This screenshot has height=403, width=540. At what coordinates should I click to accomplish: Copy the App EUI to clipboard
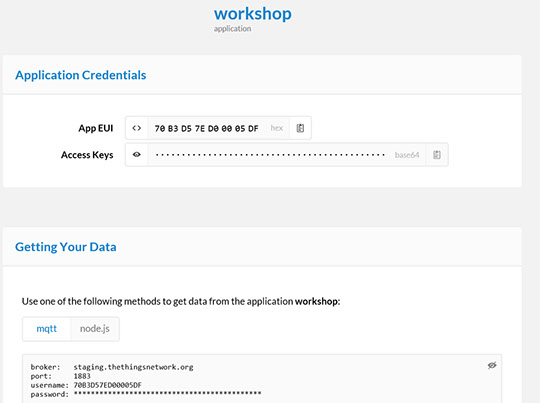tap(300, 128)
